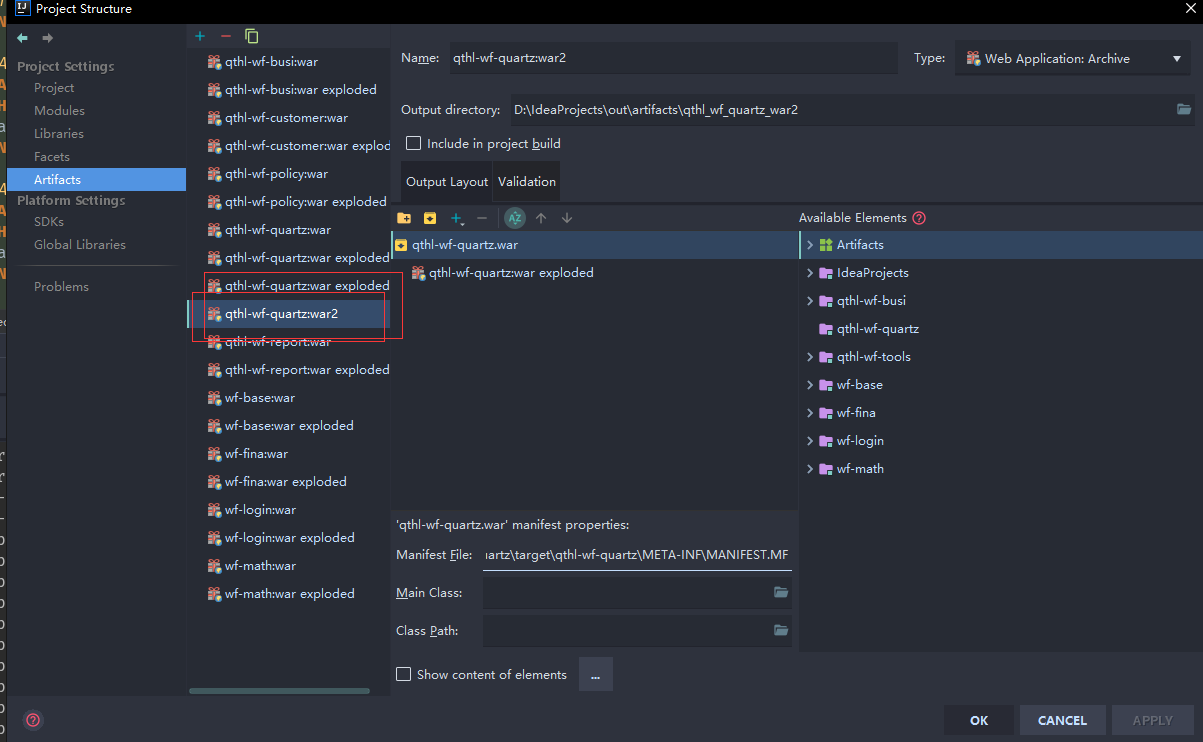Click the Manifest File path field
The width and height of the screenshot is (1203, 742).
(x=637, y=555)
